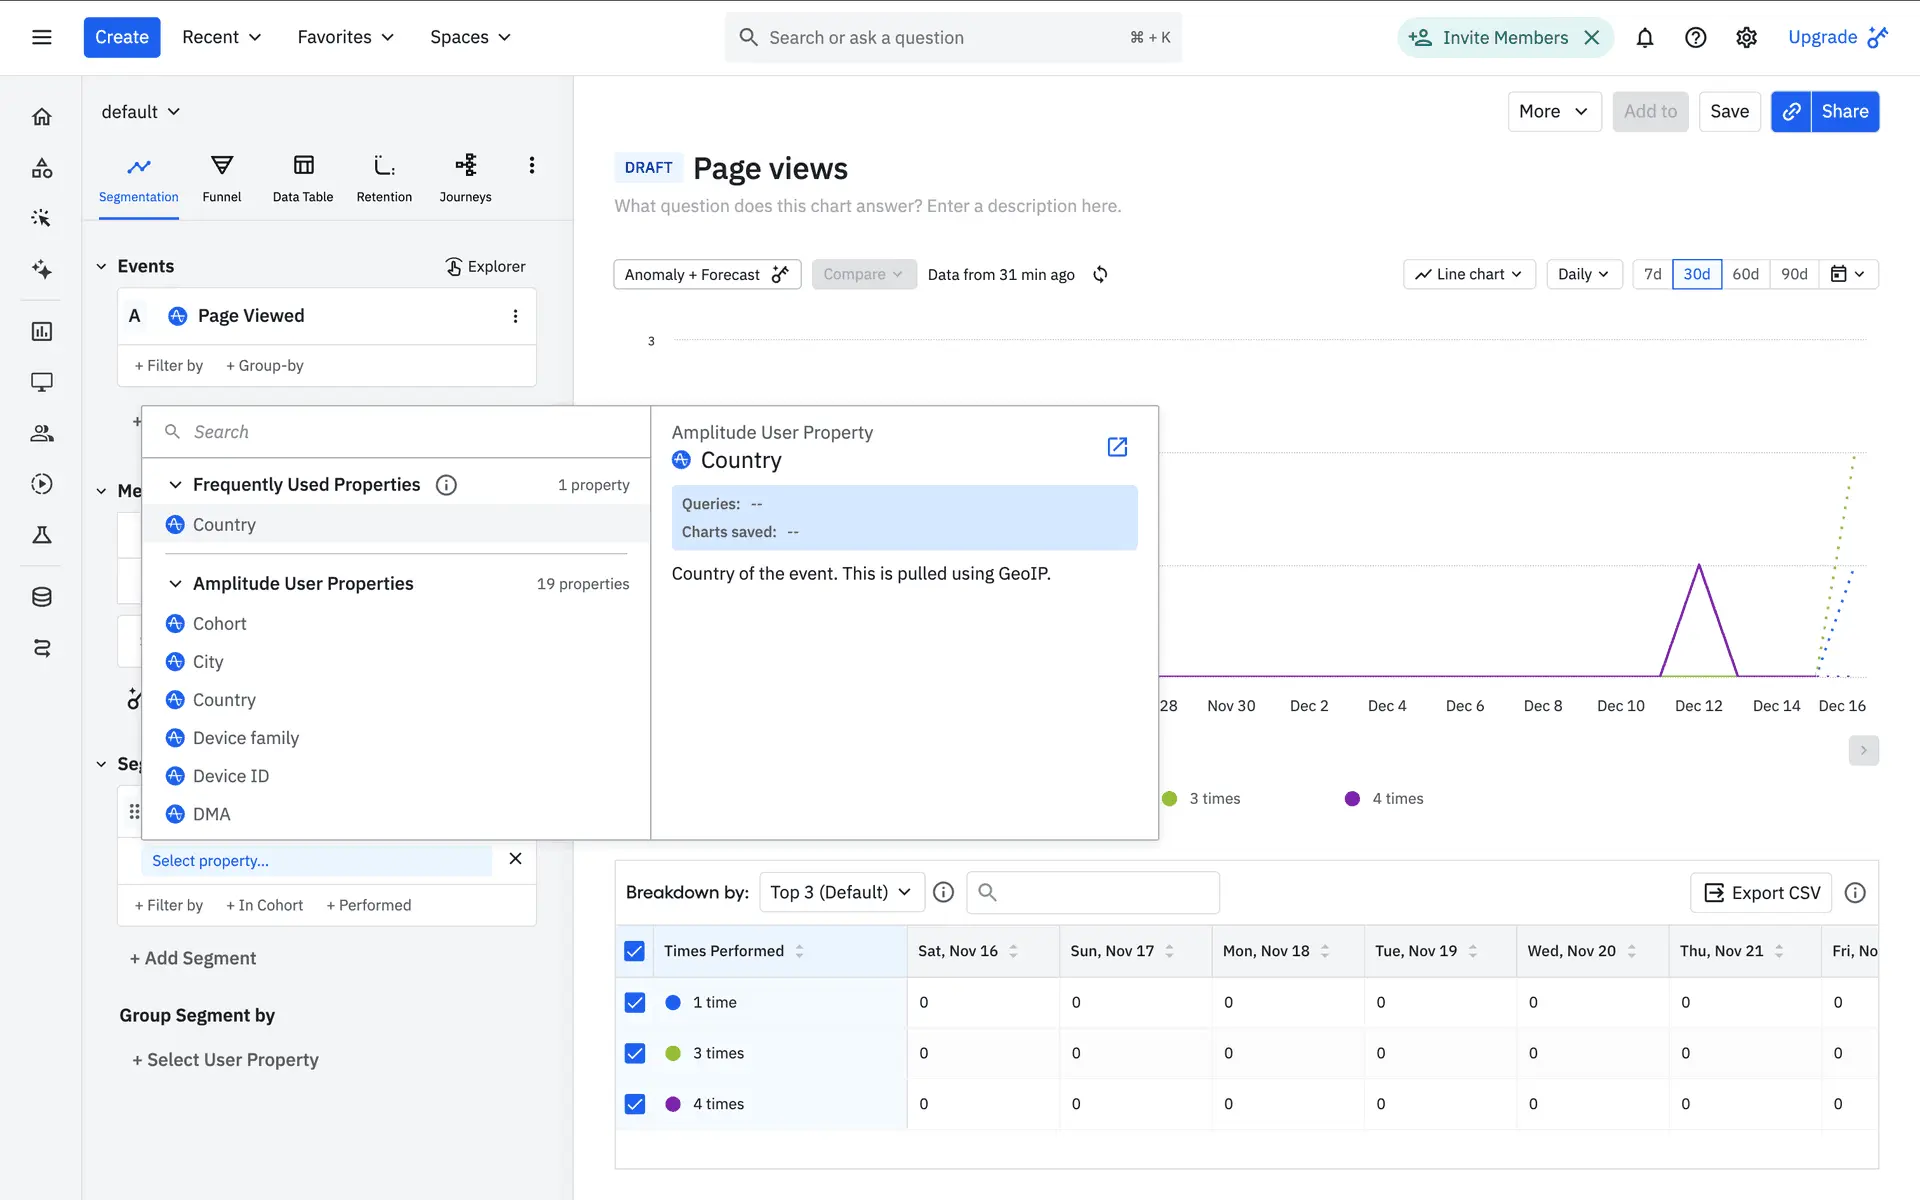Select the 7d date range tab

pyautogui.click(x=1652, y=274)
